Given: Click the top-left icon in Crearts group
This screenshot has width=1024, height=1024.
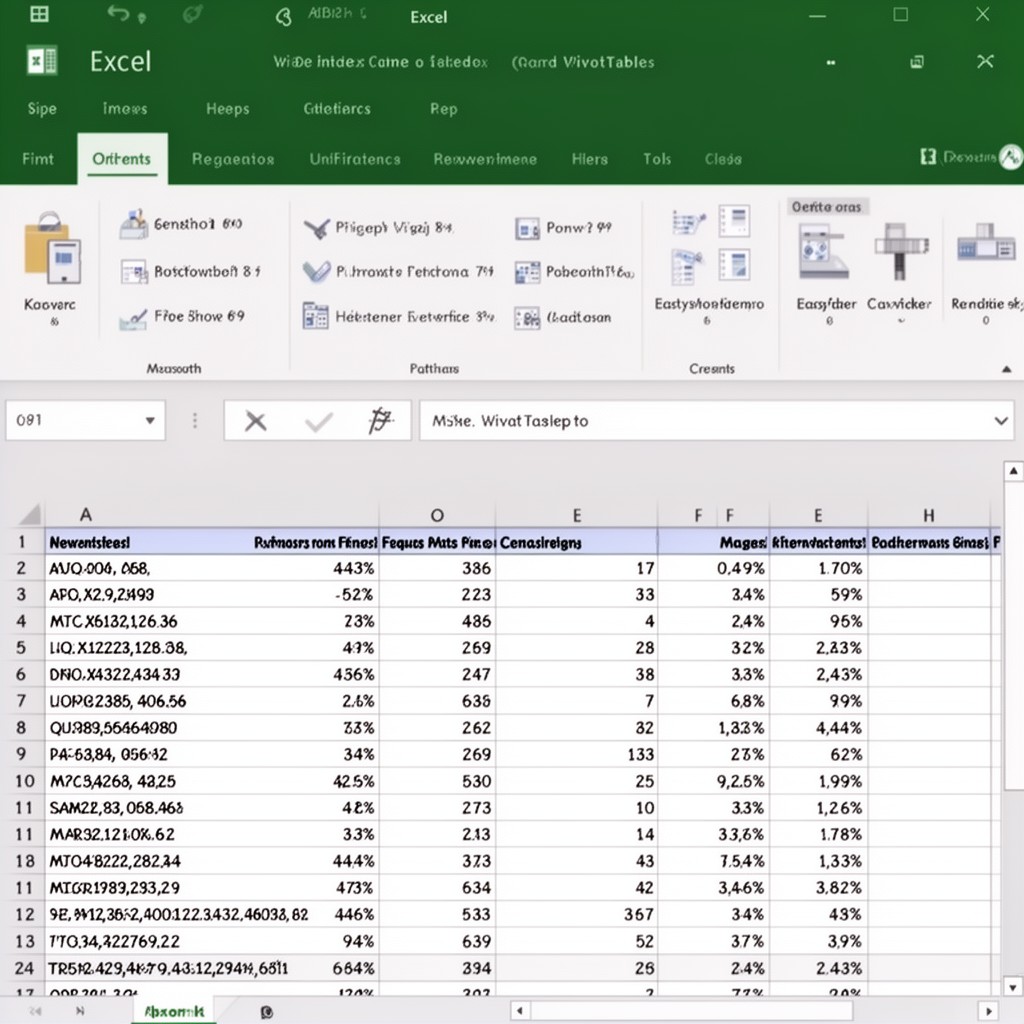Looking at the screenshot, I should point(688,223).
